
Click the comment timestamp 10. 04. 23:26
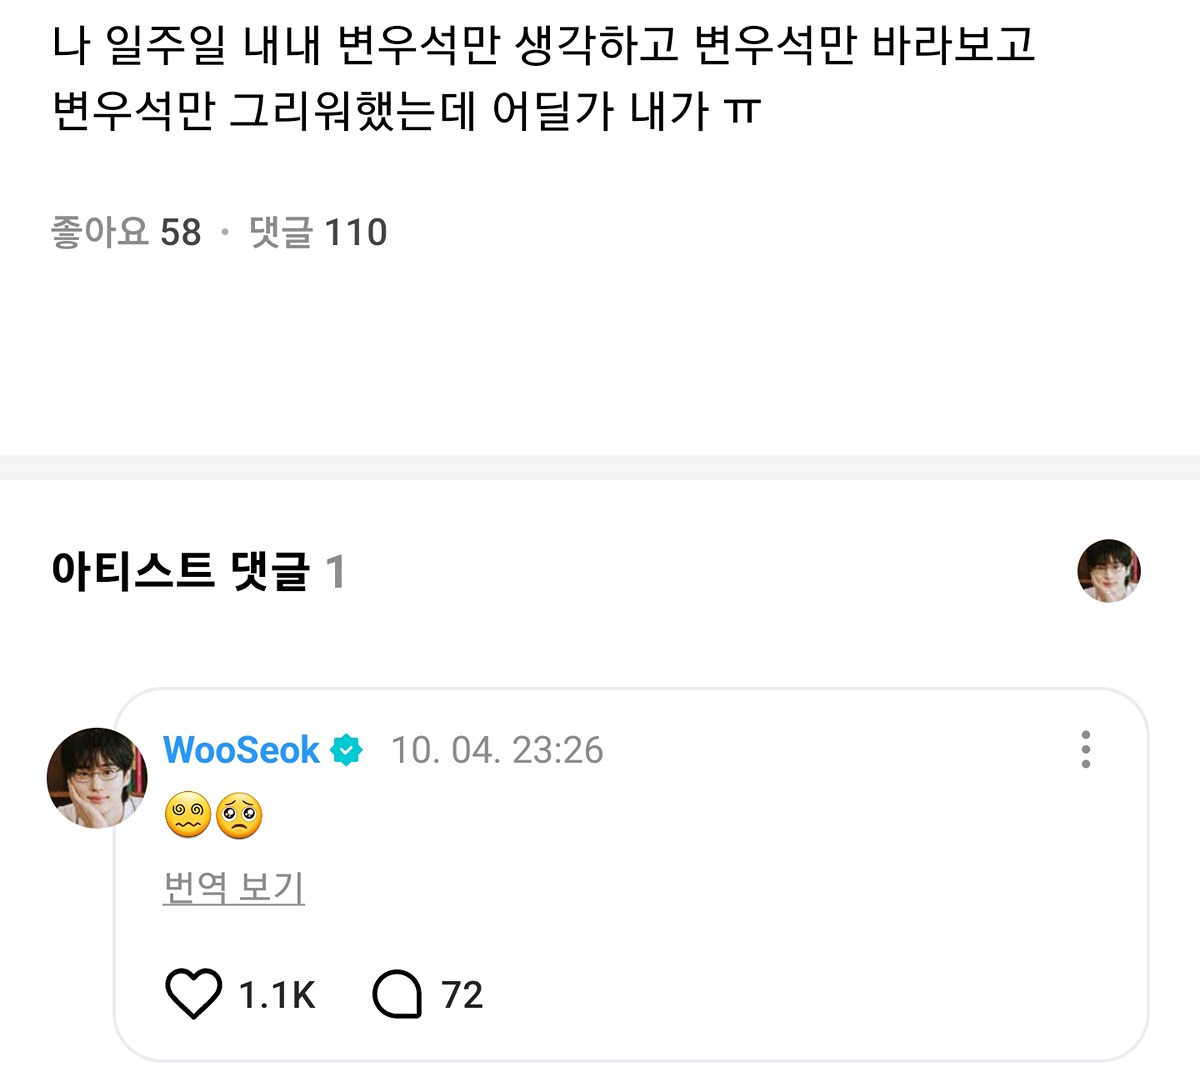coord(497,750)
